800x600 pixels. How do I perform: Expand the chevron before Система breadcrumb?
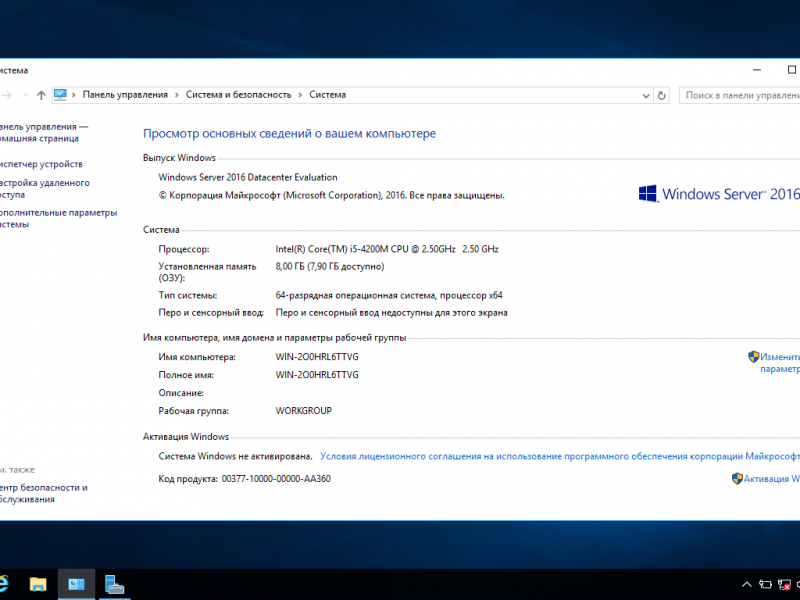pos(300,95)
